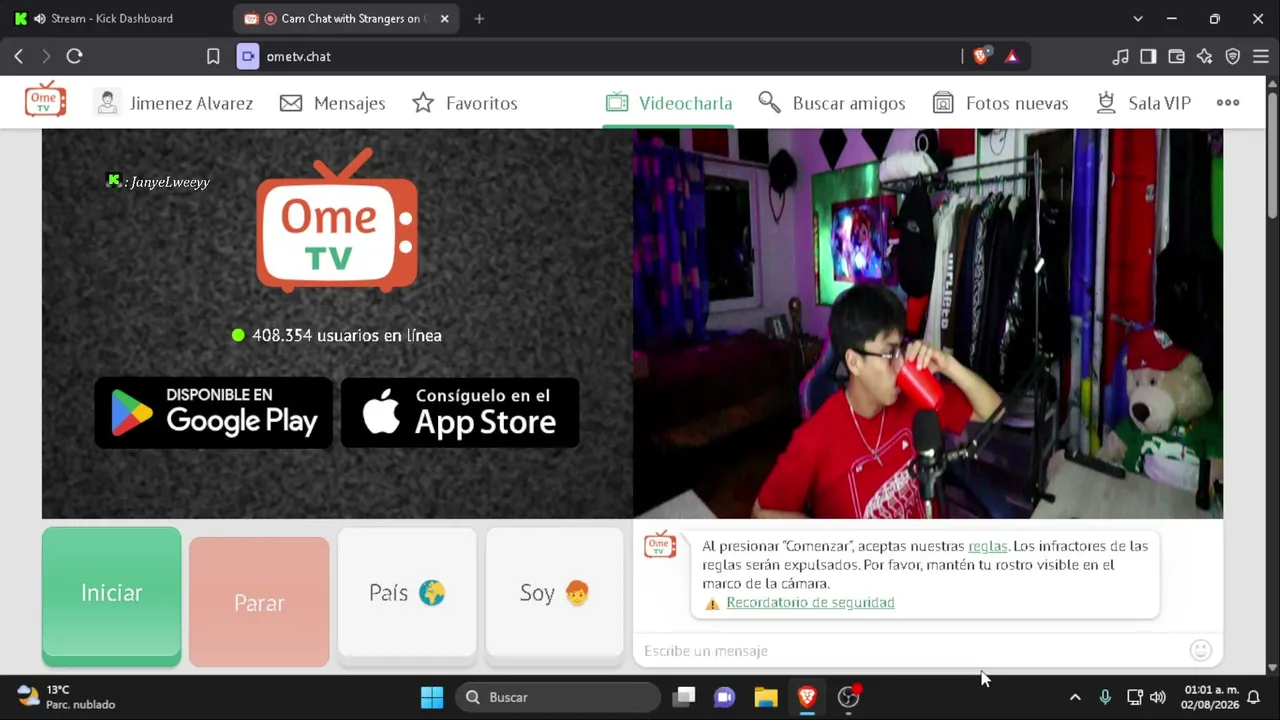Open the Brave VPN shield icon
This screenshot has height=720, width=1280.
point(1233,56)
